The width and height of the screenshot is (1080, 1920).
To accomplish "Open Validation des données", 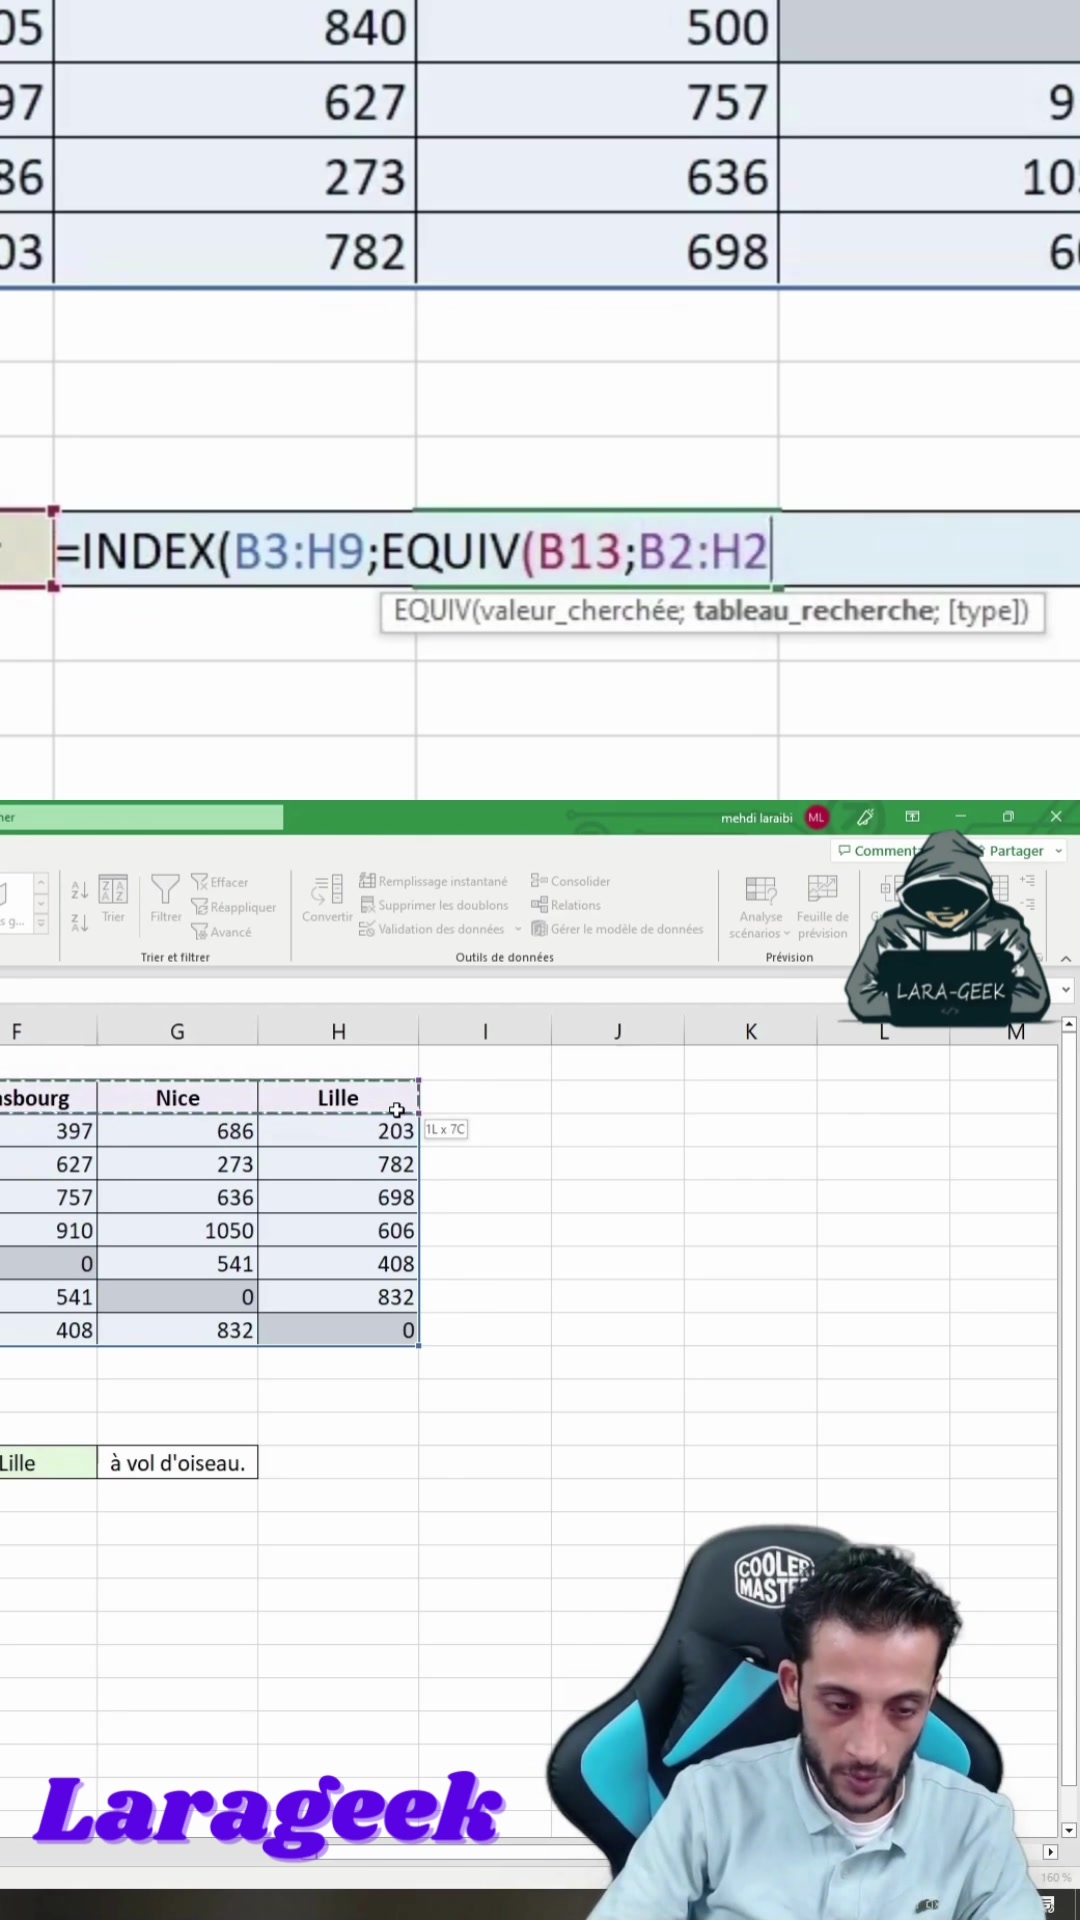I will (x=432, y=929).
